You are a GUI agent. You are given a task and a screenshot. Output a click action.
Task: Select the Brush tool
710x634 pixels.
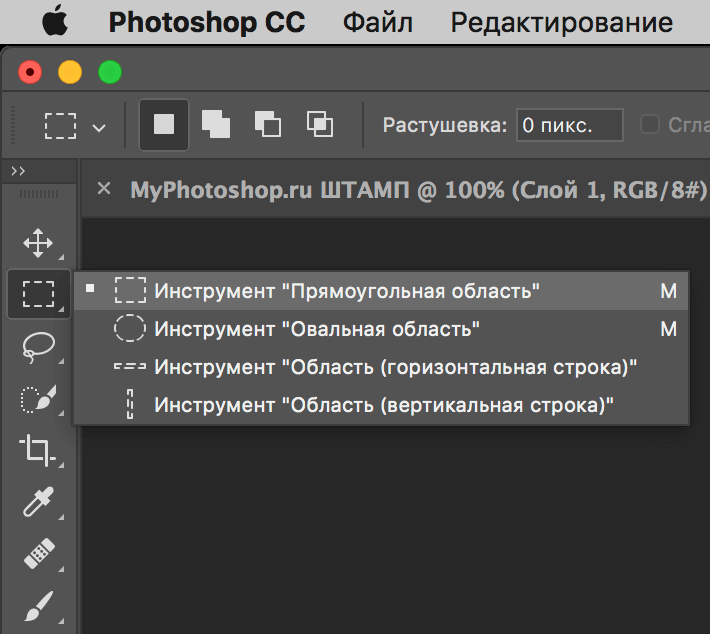tap(39, 605)
